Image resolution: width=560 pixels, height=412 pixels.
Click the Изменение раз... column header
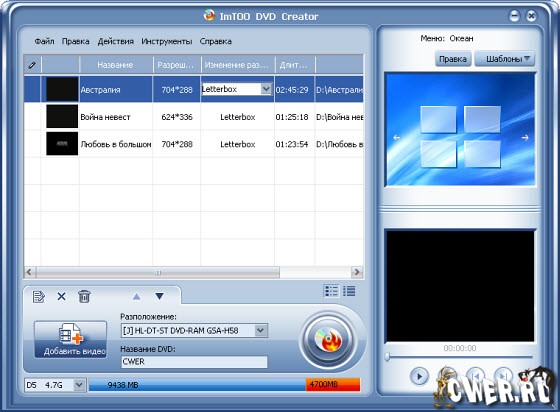[x=238, y=65]
